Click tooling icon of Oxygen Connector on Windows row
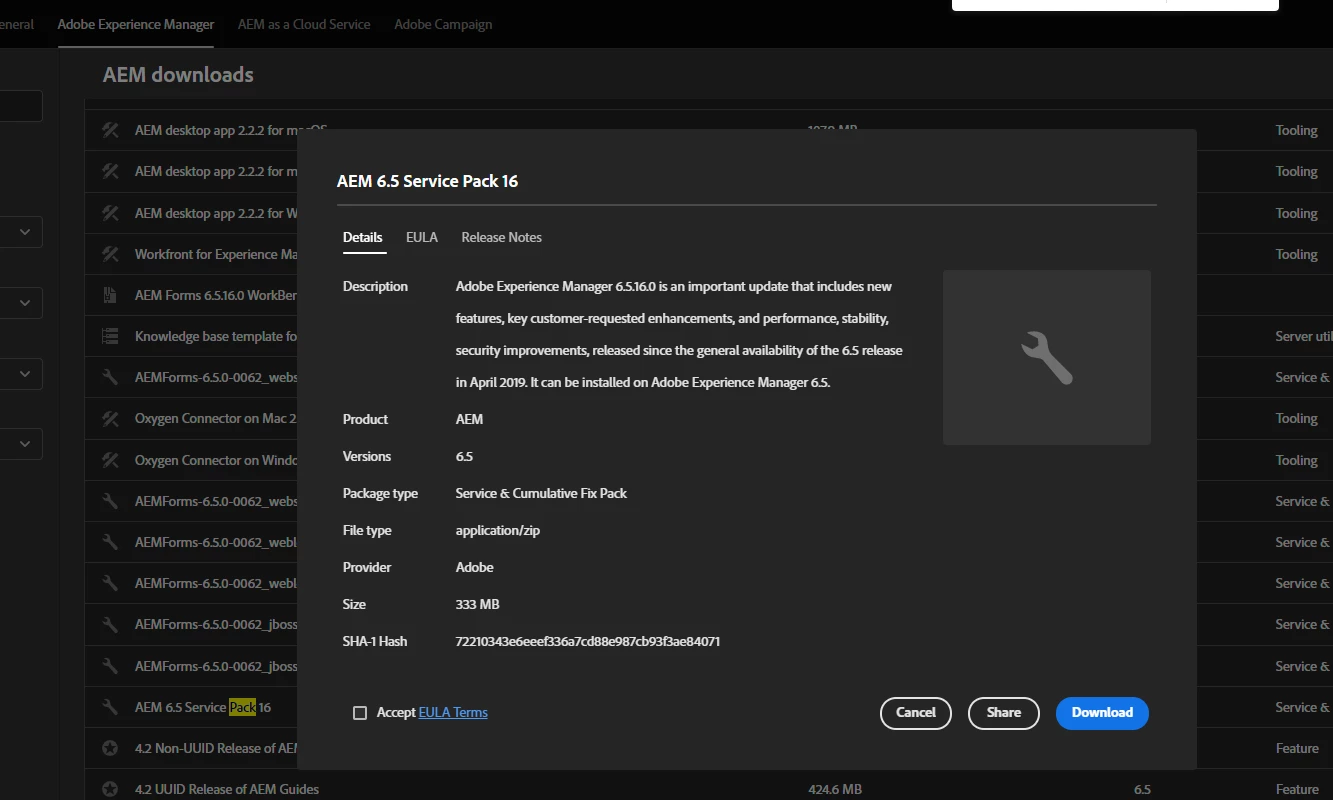The height and width of the screenshot is (800, 1333). pyautogui.click(x=111, y=460)
